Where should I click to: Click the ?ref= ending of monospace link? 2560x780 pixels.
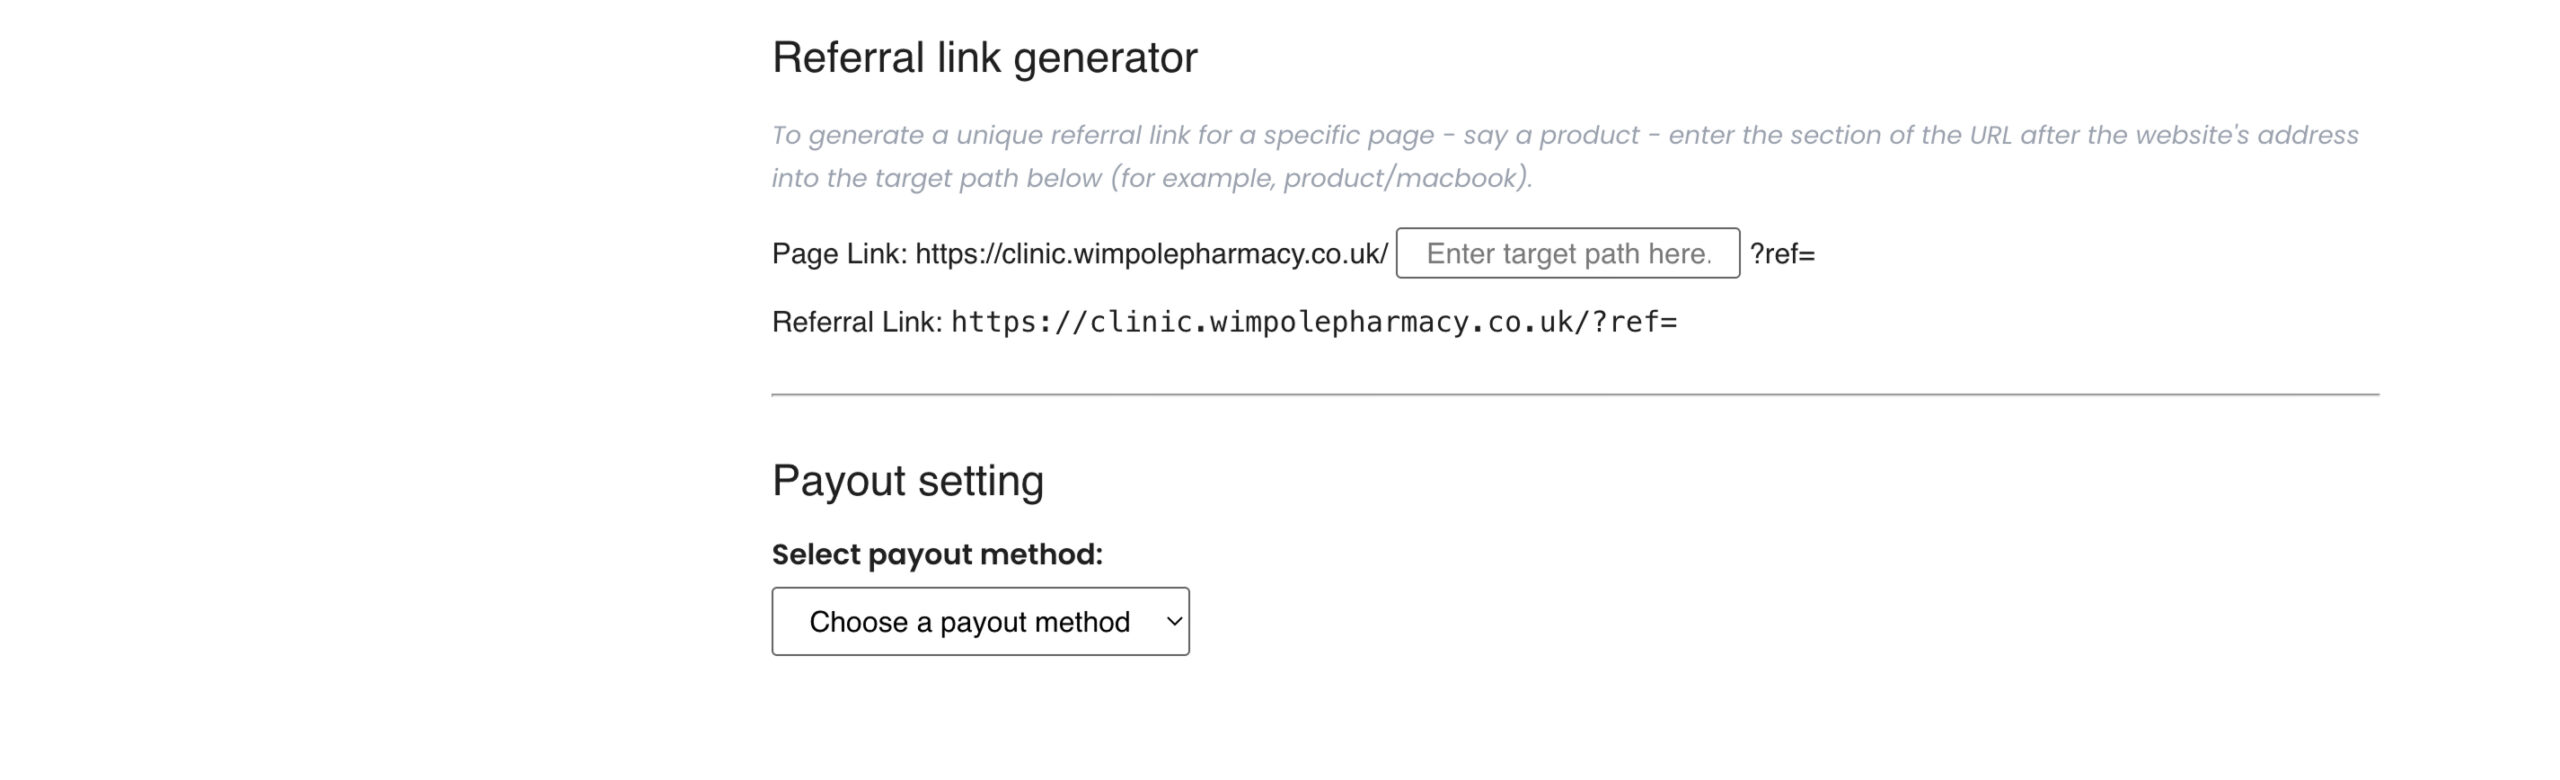(x=1635, y=322)
